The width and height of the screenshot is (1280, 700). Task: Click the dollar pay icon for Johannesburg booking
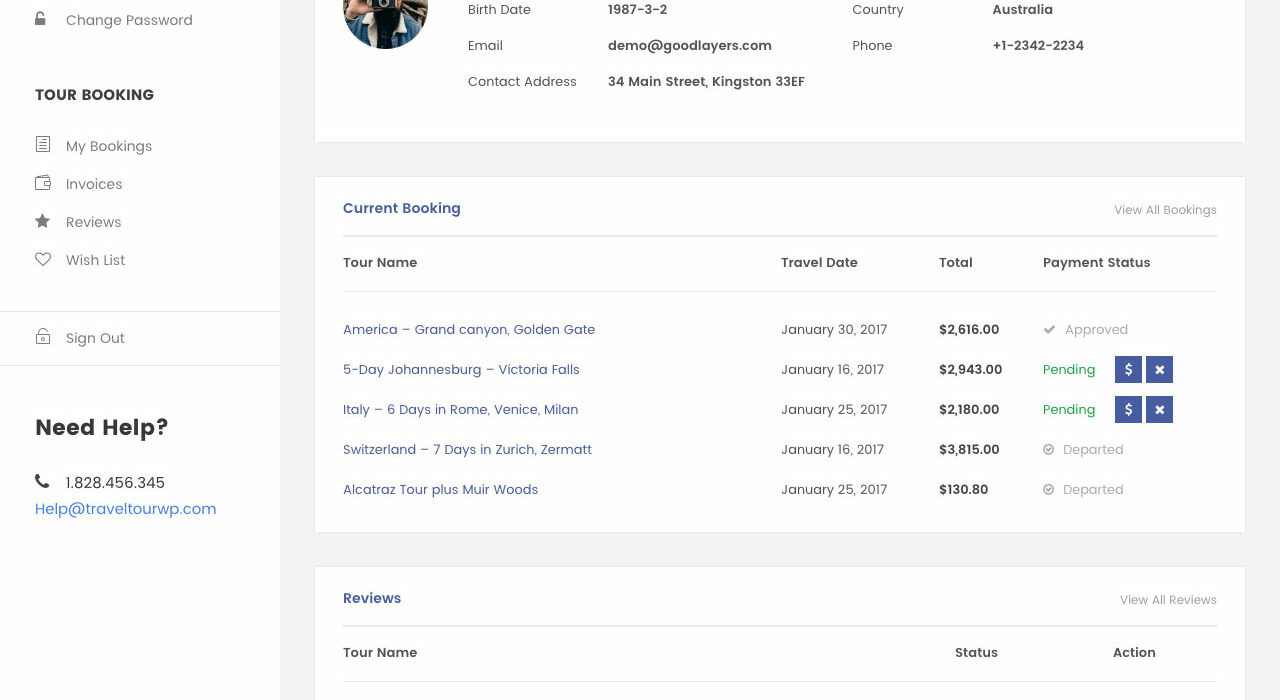(1128, 370)
